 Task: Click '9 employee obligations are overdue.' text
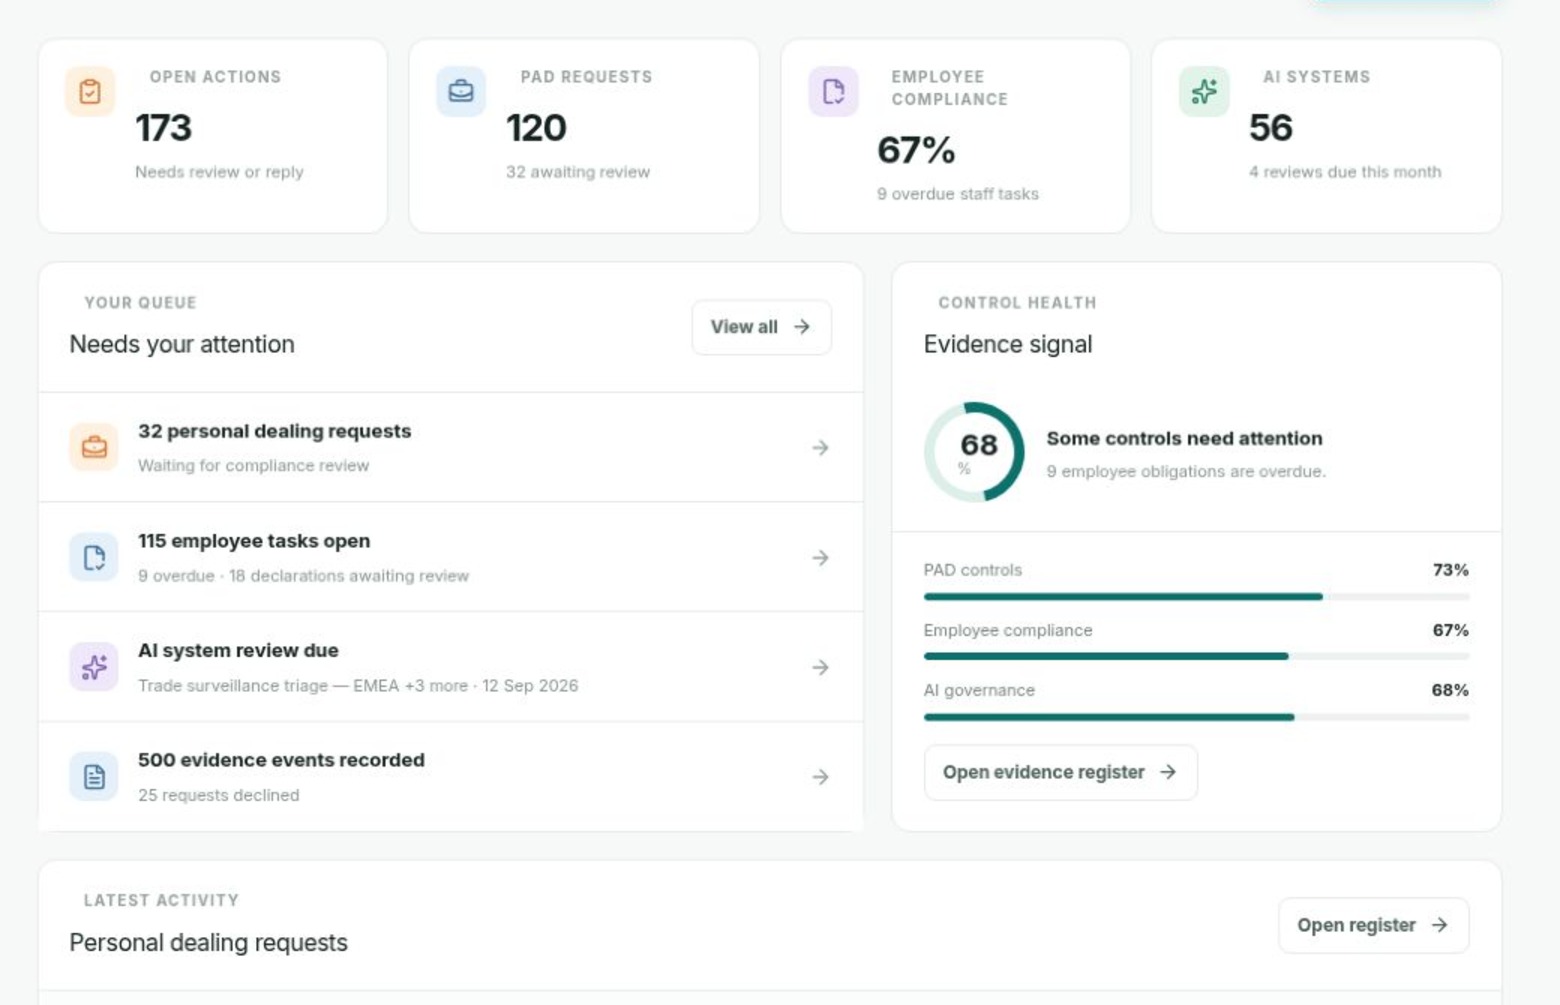(1186, 472)
